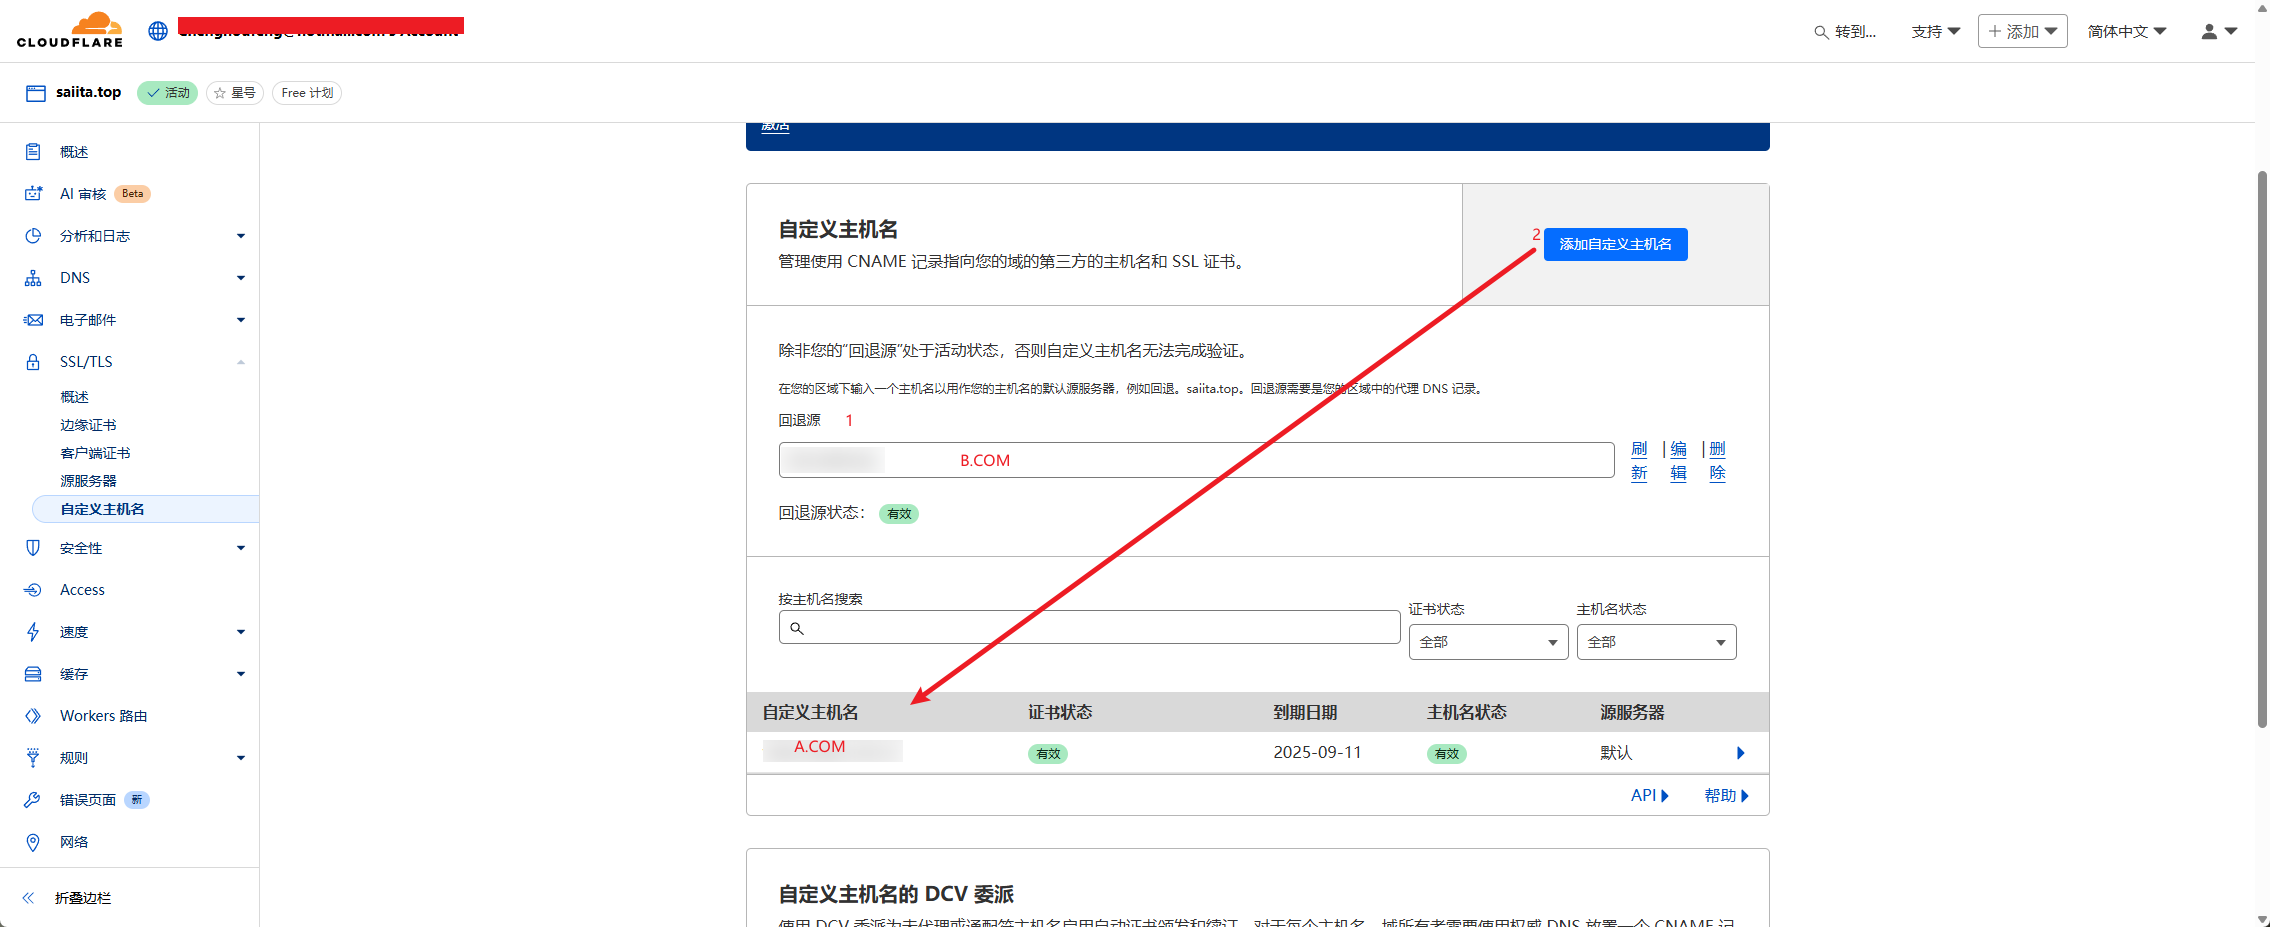Click the 添加自定义主机名 button

[1615, 244]
